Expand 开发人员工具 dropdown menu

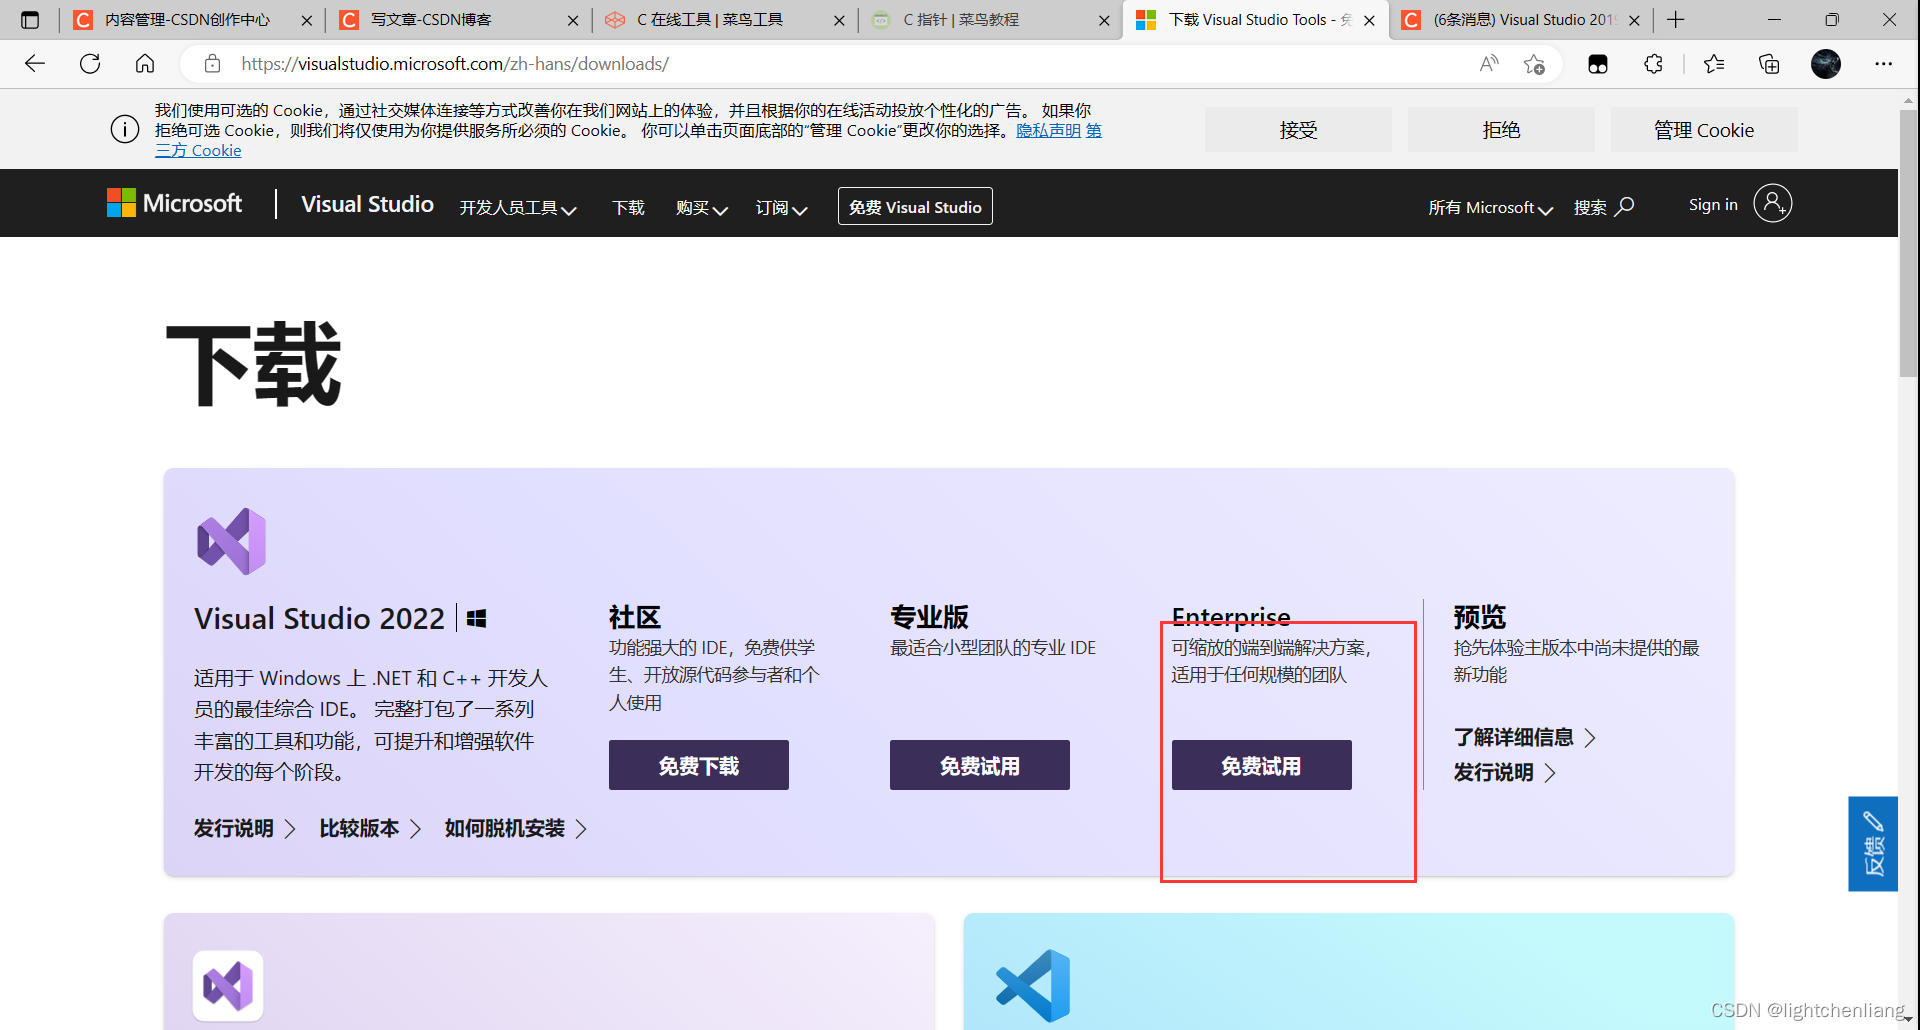point(518,207)
